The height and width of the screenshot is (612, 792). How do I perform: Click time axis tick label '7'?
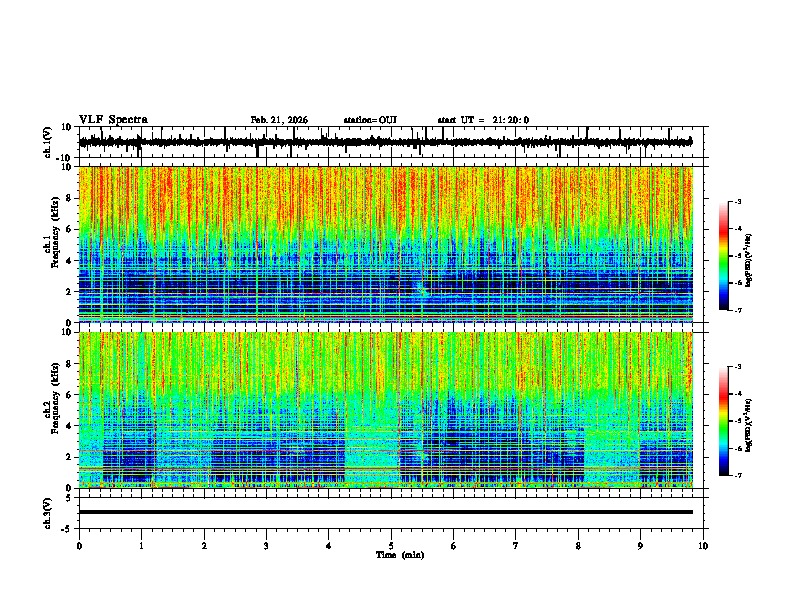tap(516, 546)
